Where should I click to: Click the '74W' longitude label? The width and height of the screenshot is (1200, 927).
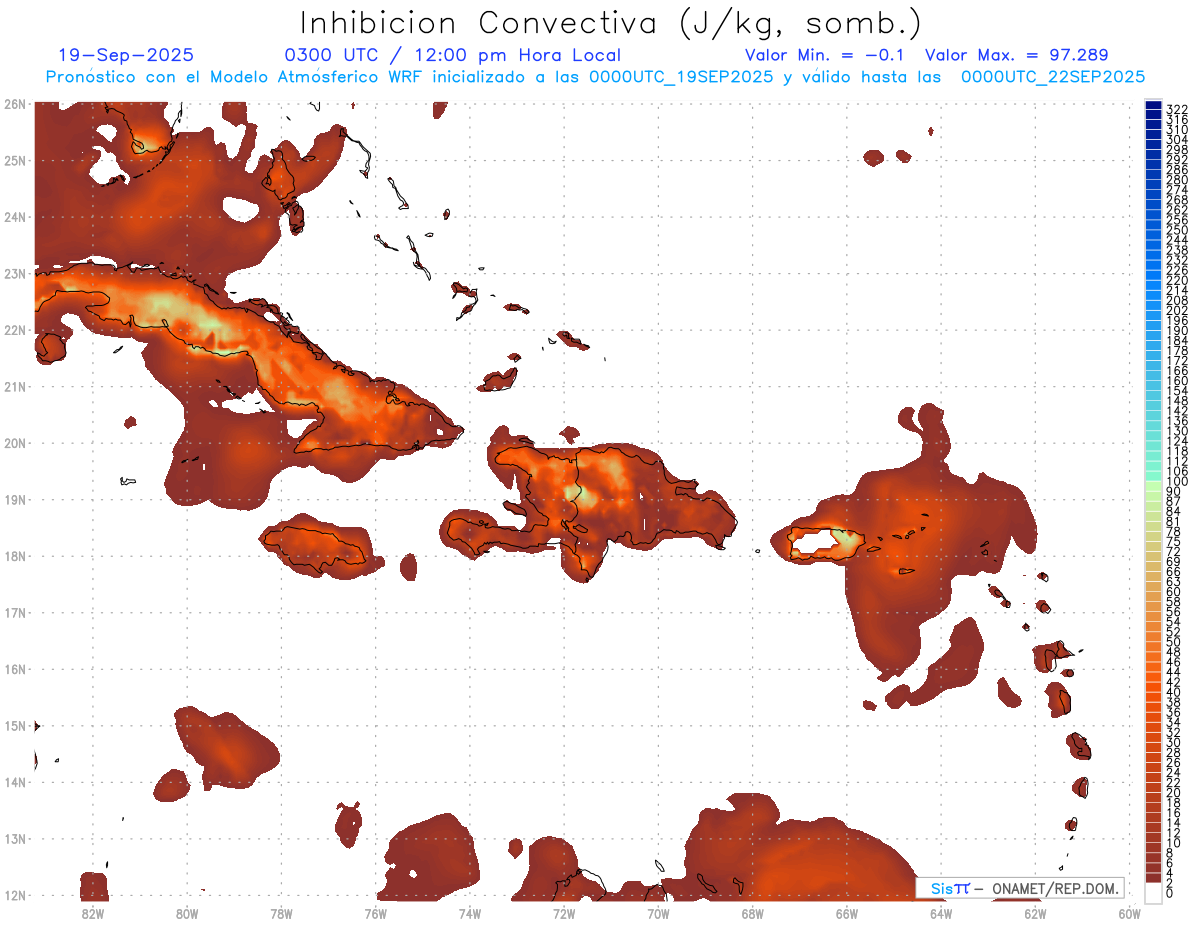pos(469,912)
